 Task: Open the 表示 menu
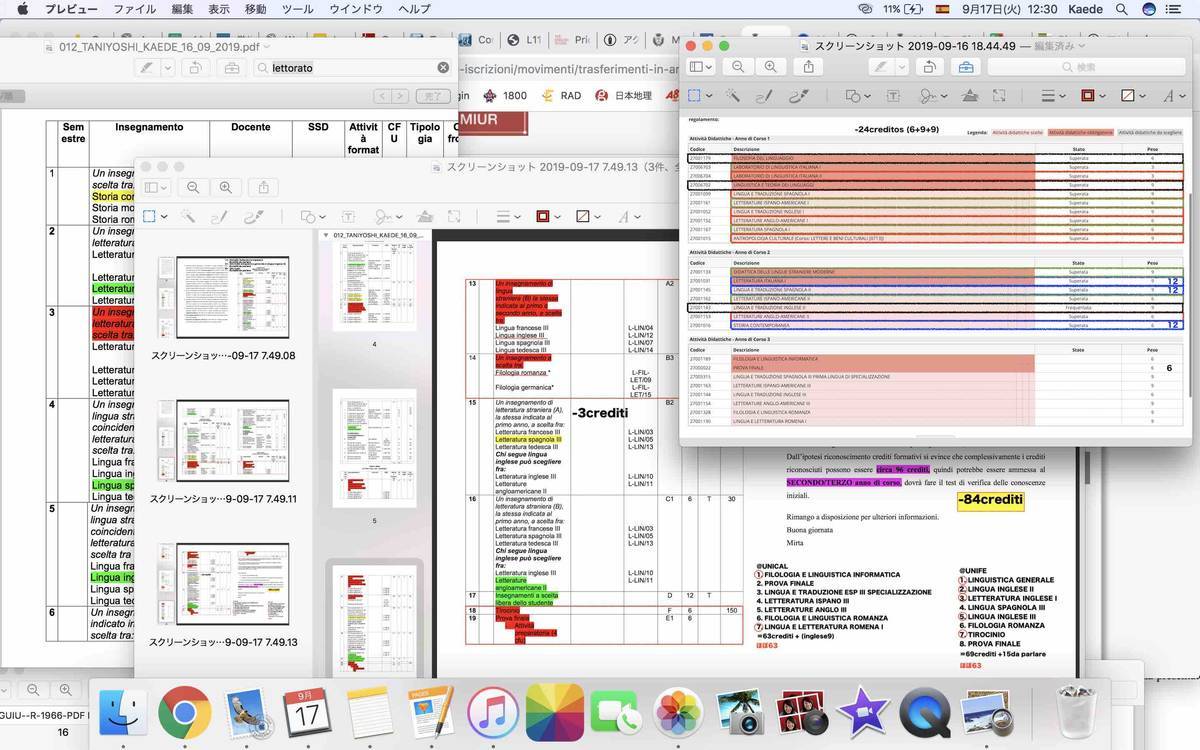[219, 9]
